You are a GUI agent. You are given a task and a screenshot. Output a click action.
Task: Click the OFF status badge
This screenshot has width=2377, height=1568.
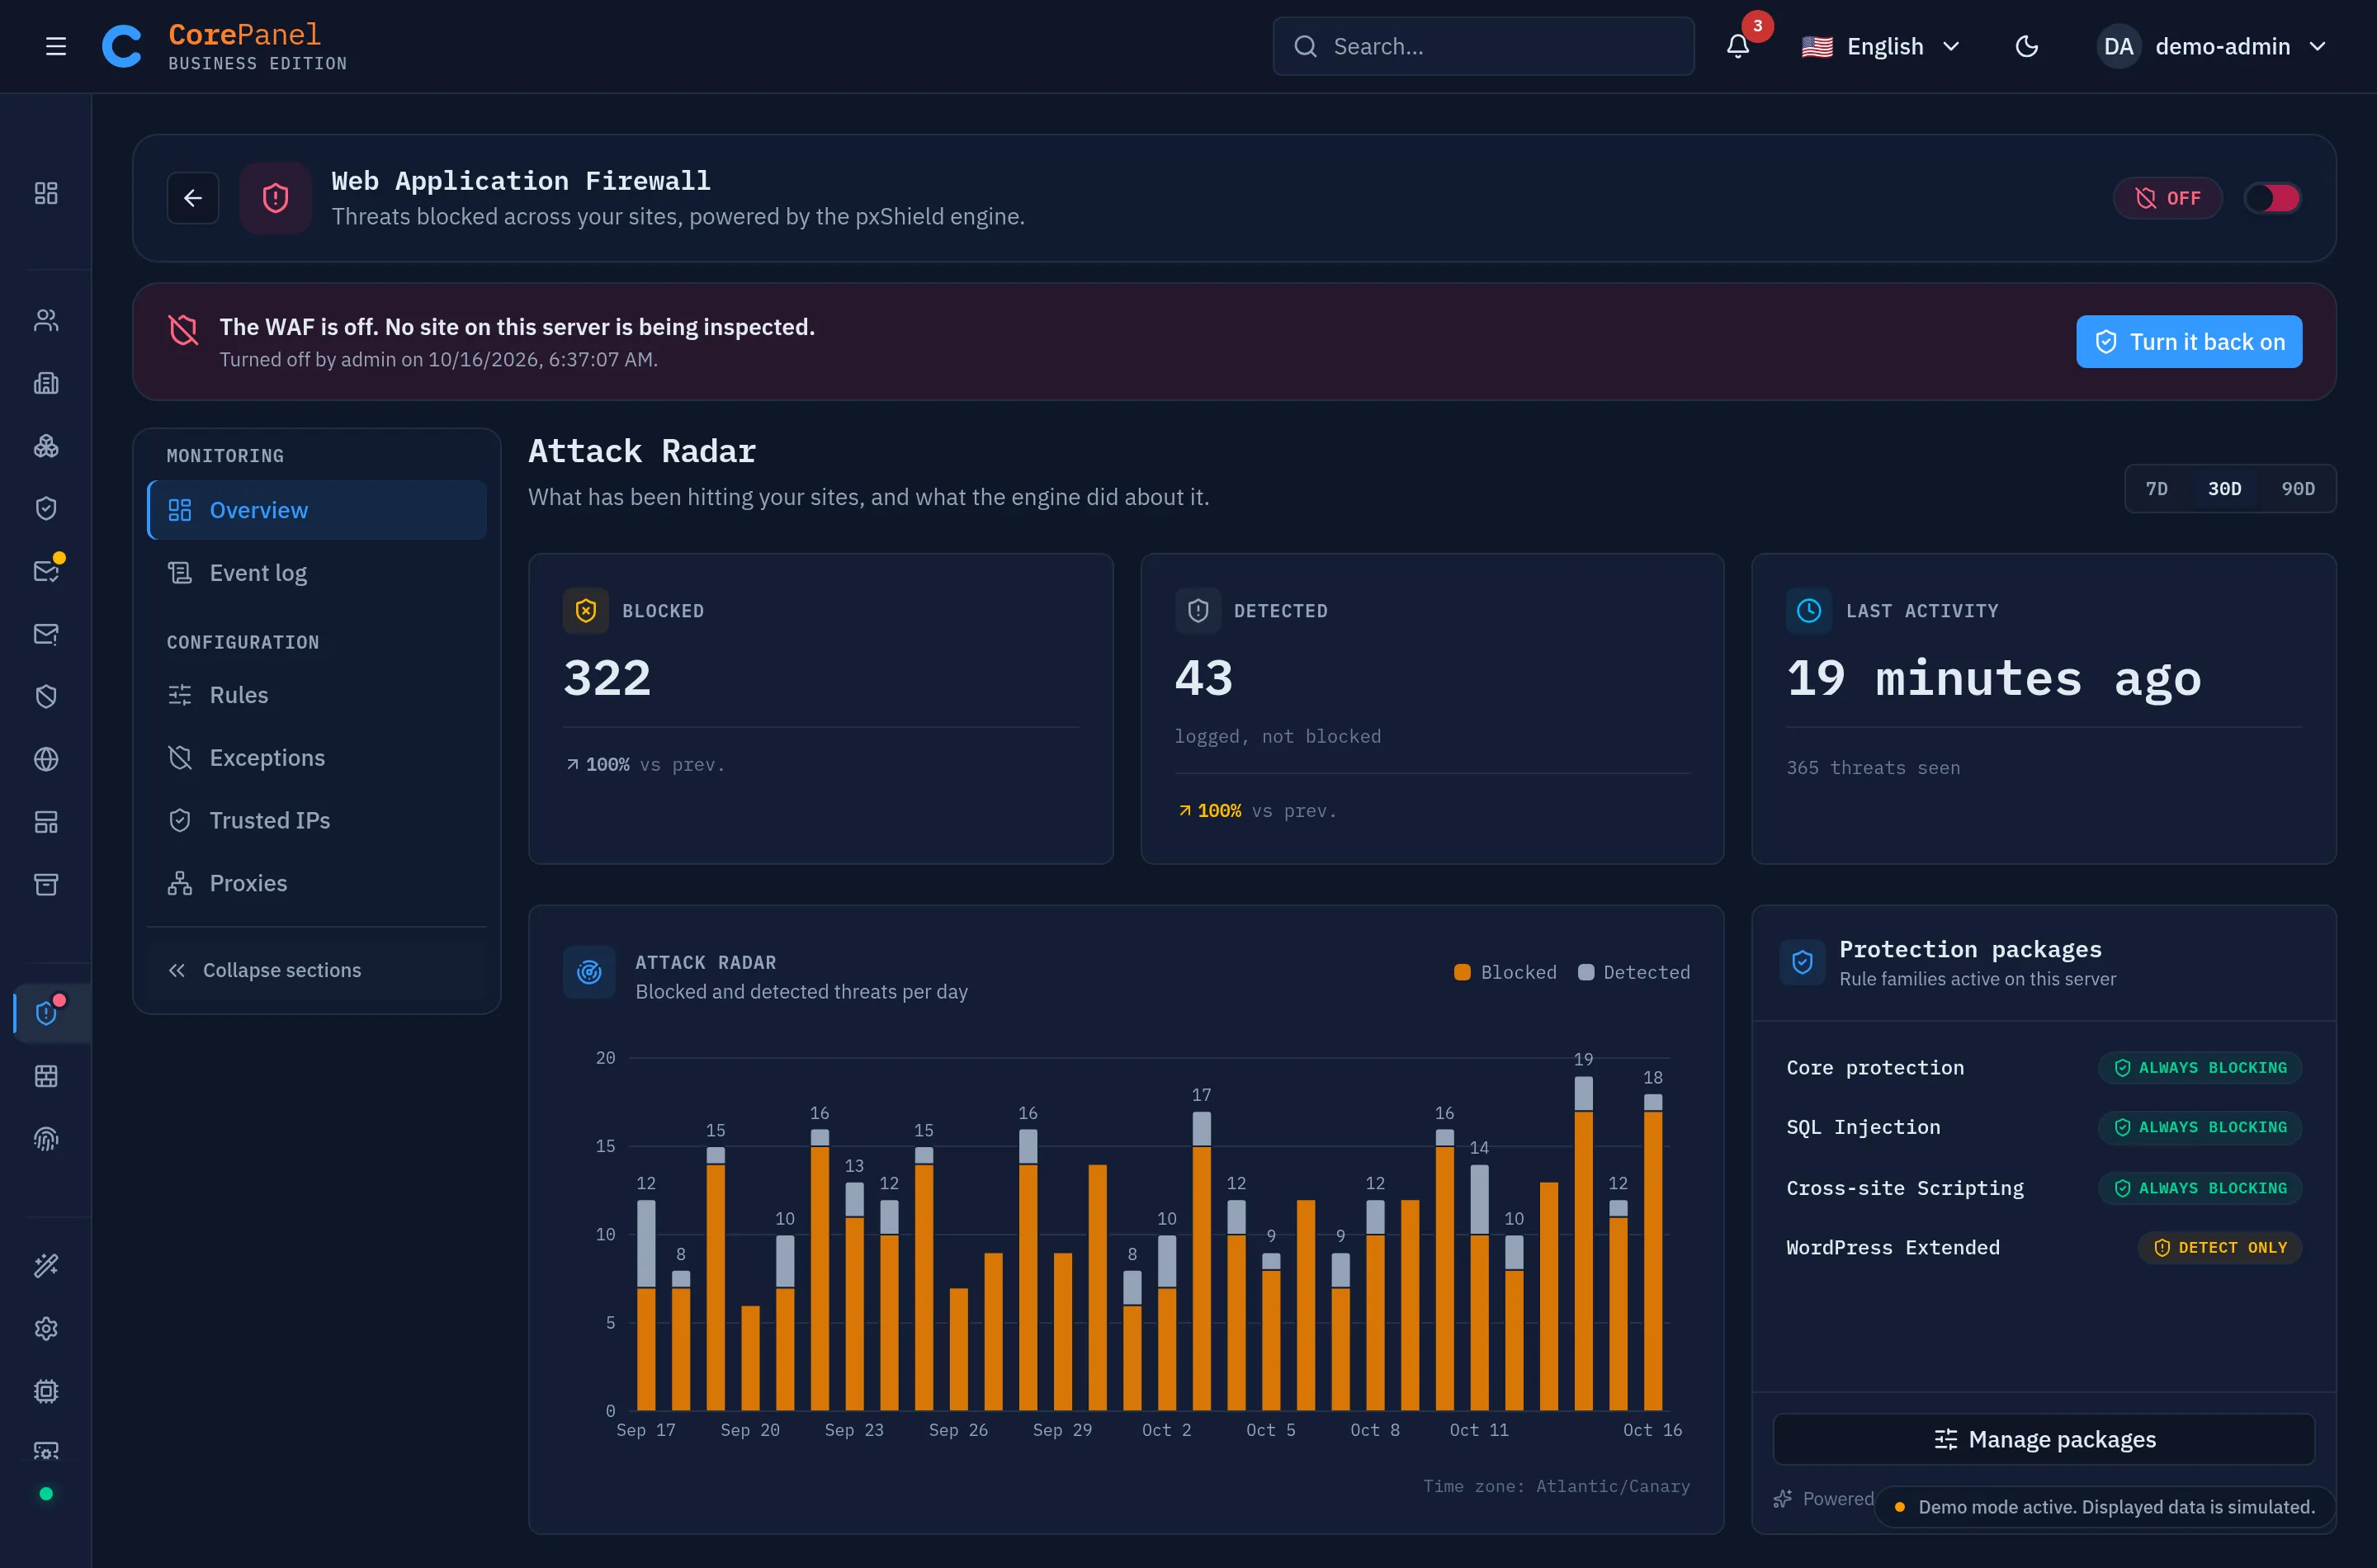[2167, 198]
